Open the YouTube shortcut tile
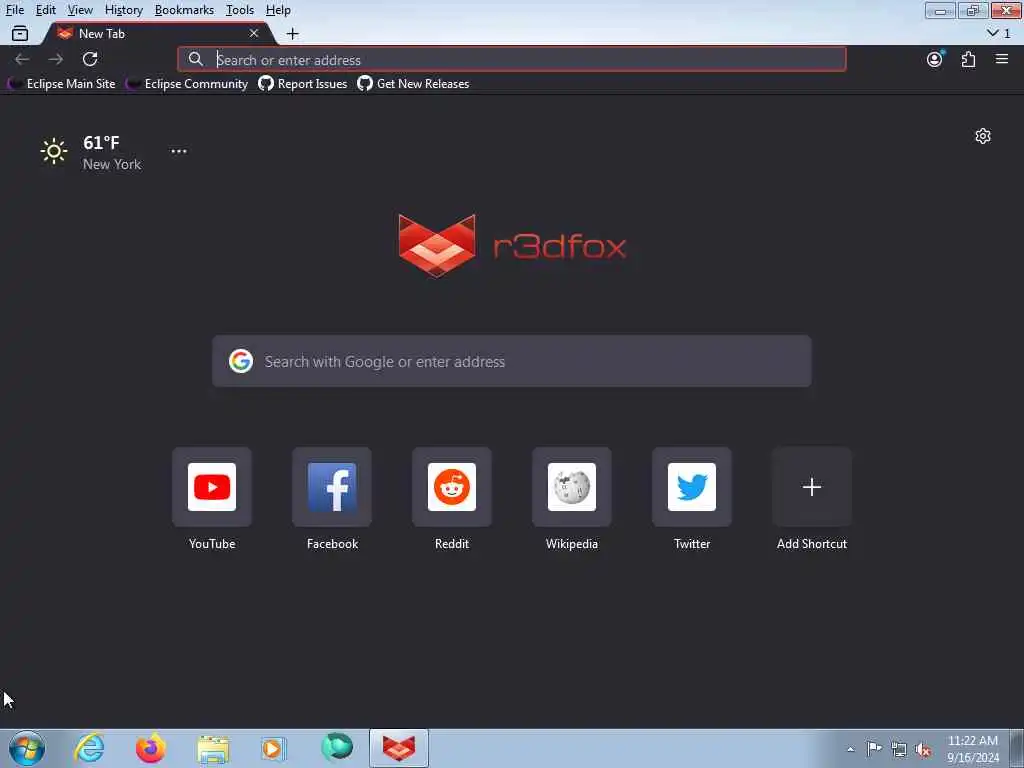The image size is (1024, 768). (x=212, y=487)
